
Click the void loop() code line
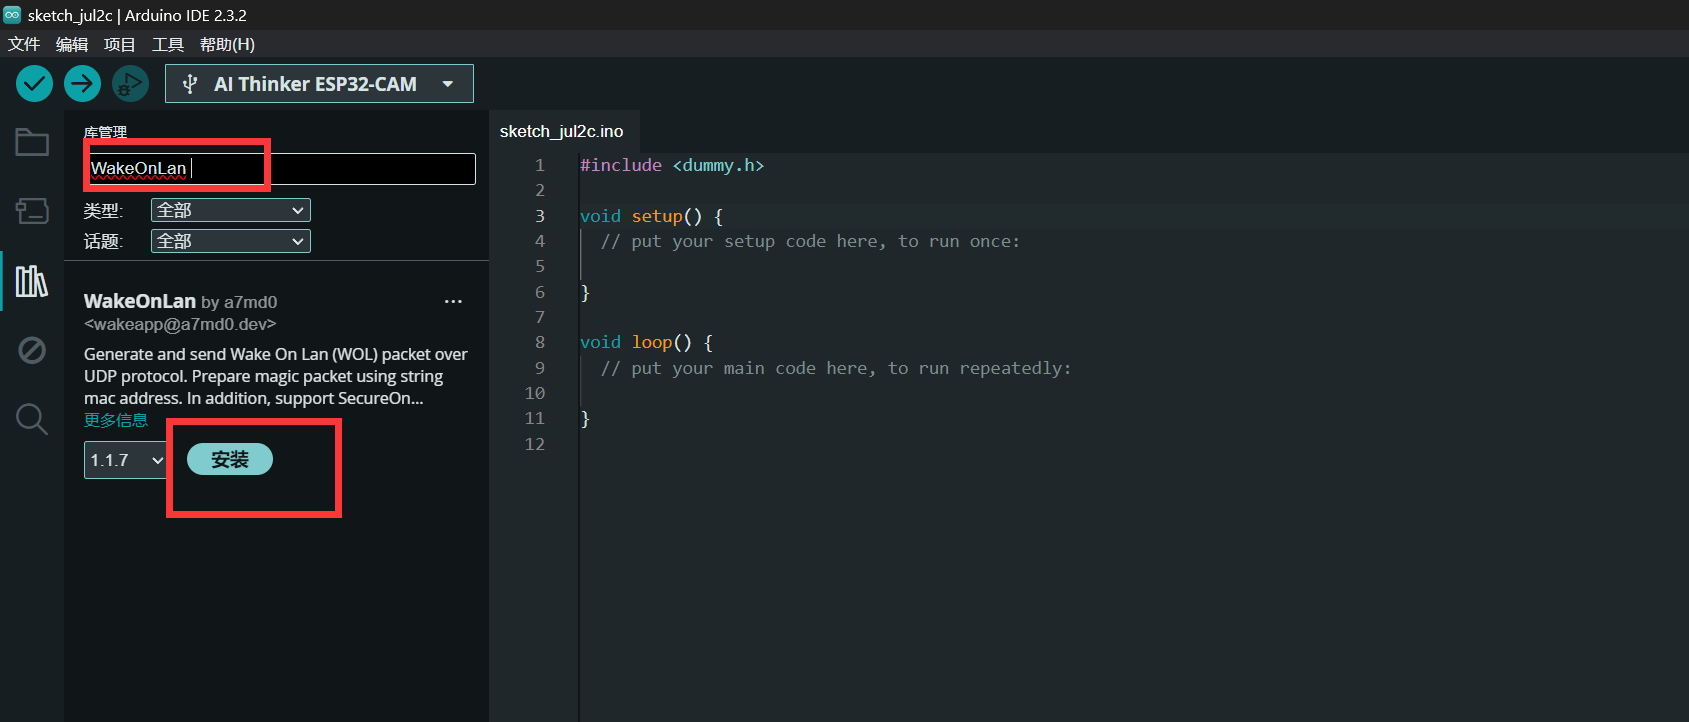tap(646, 342)
